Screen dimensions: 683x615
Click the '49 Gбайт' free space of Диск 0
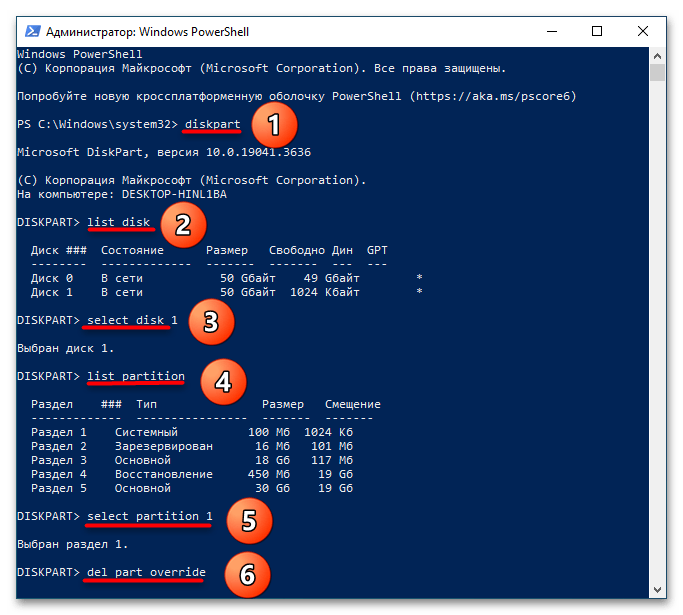332,278
